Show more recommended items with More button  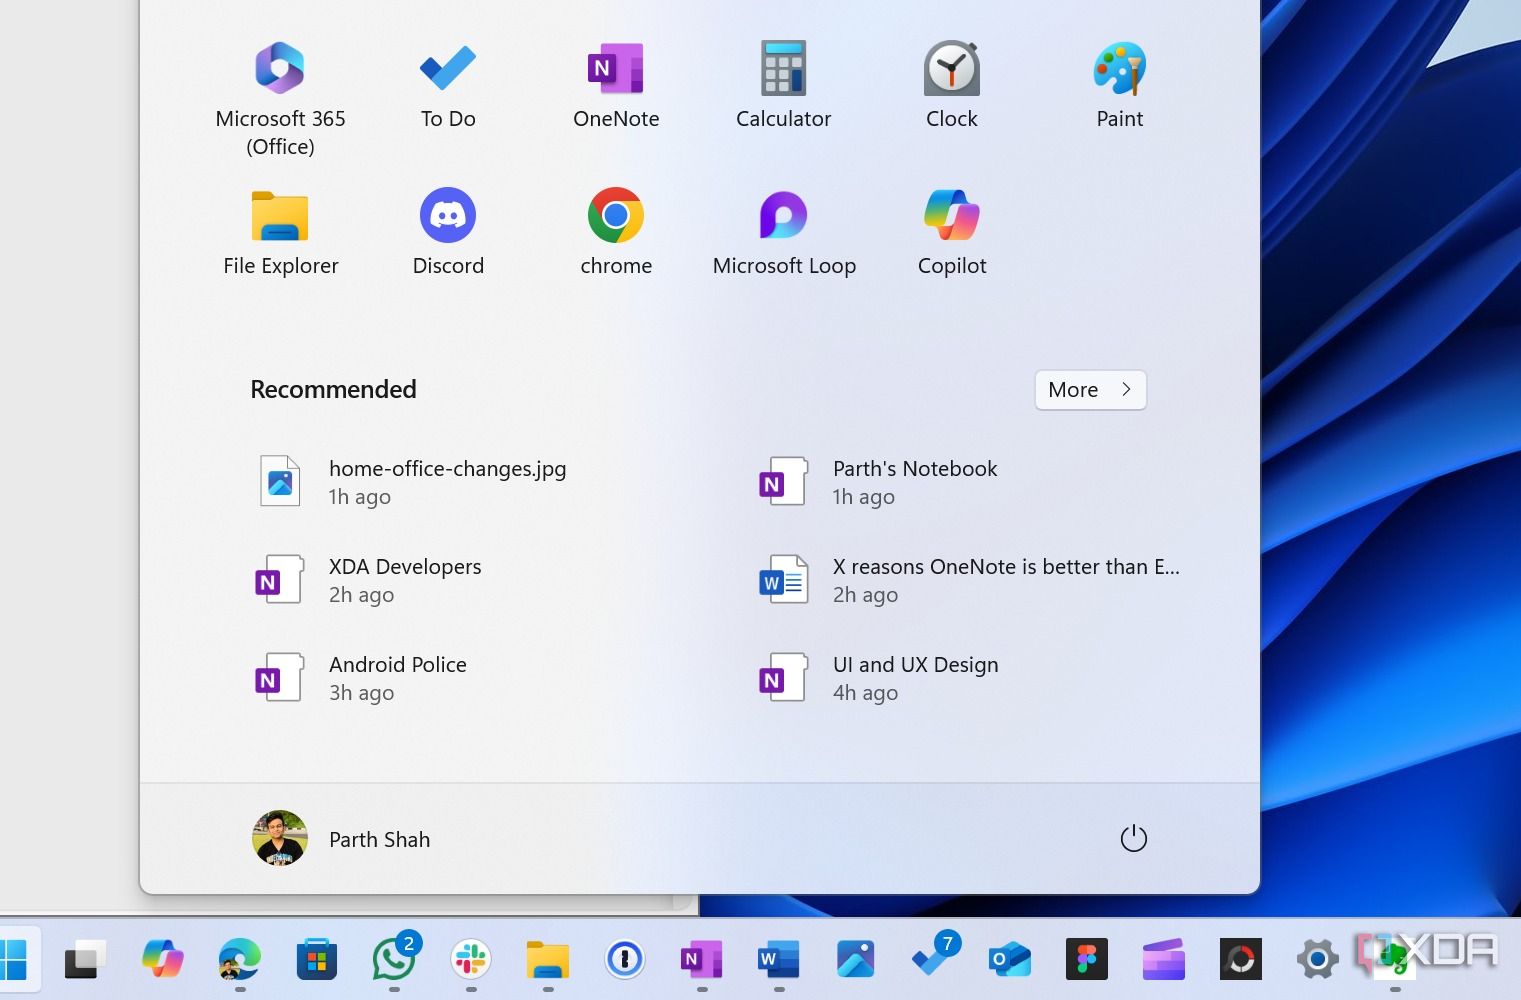click(1090, 390)
